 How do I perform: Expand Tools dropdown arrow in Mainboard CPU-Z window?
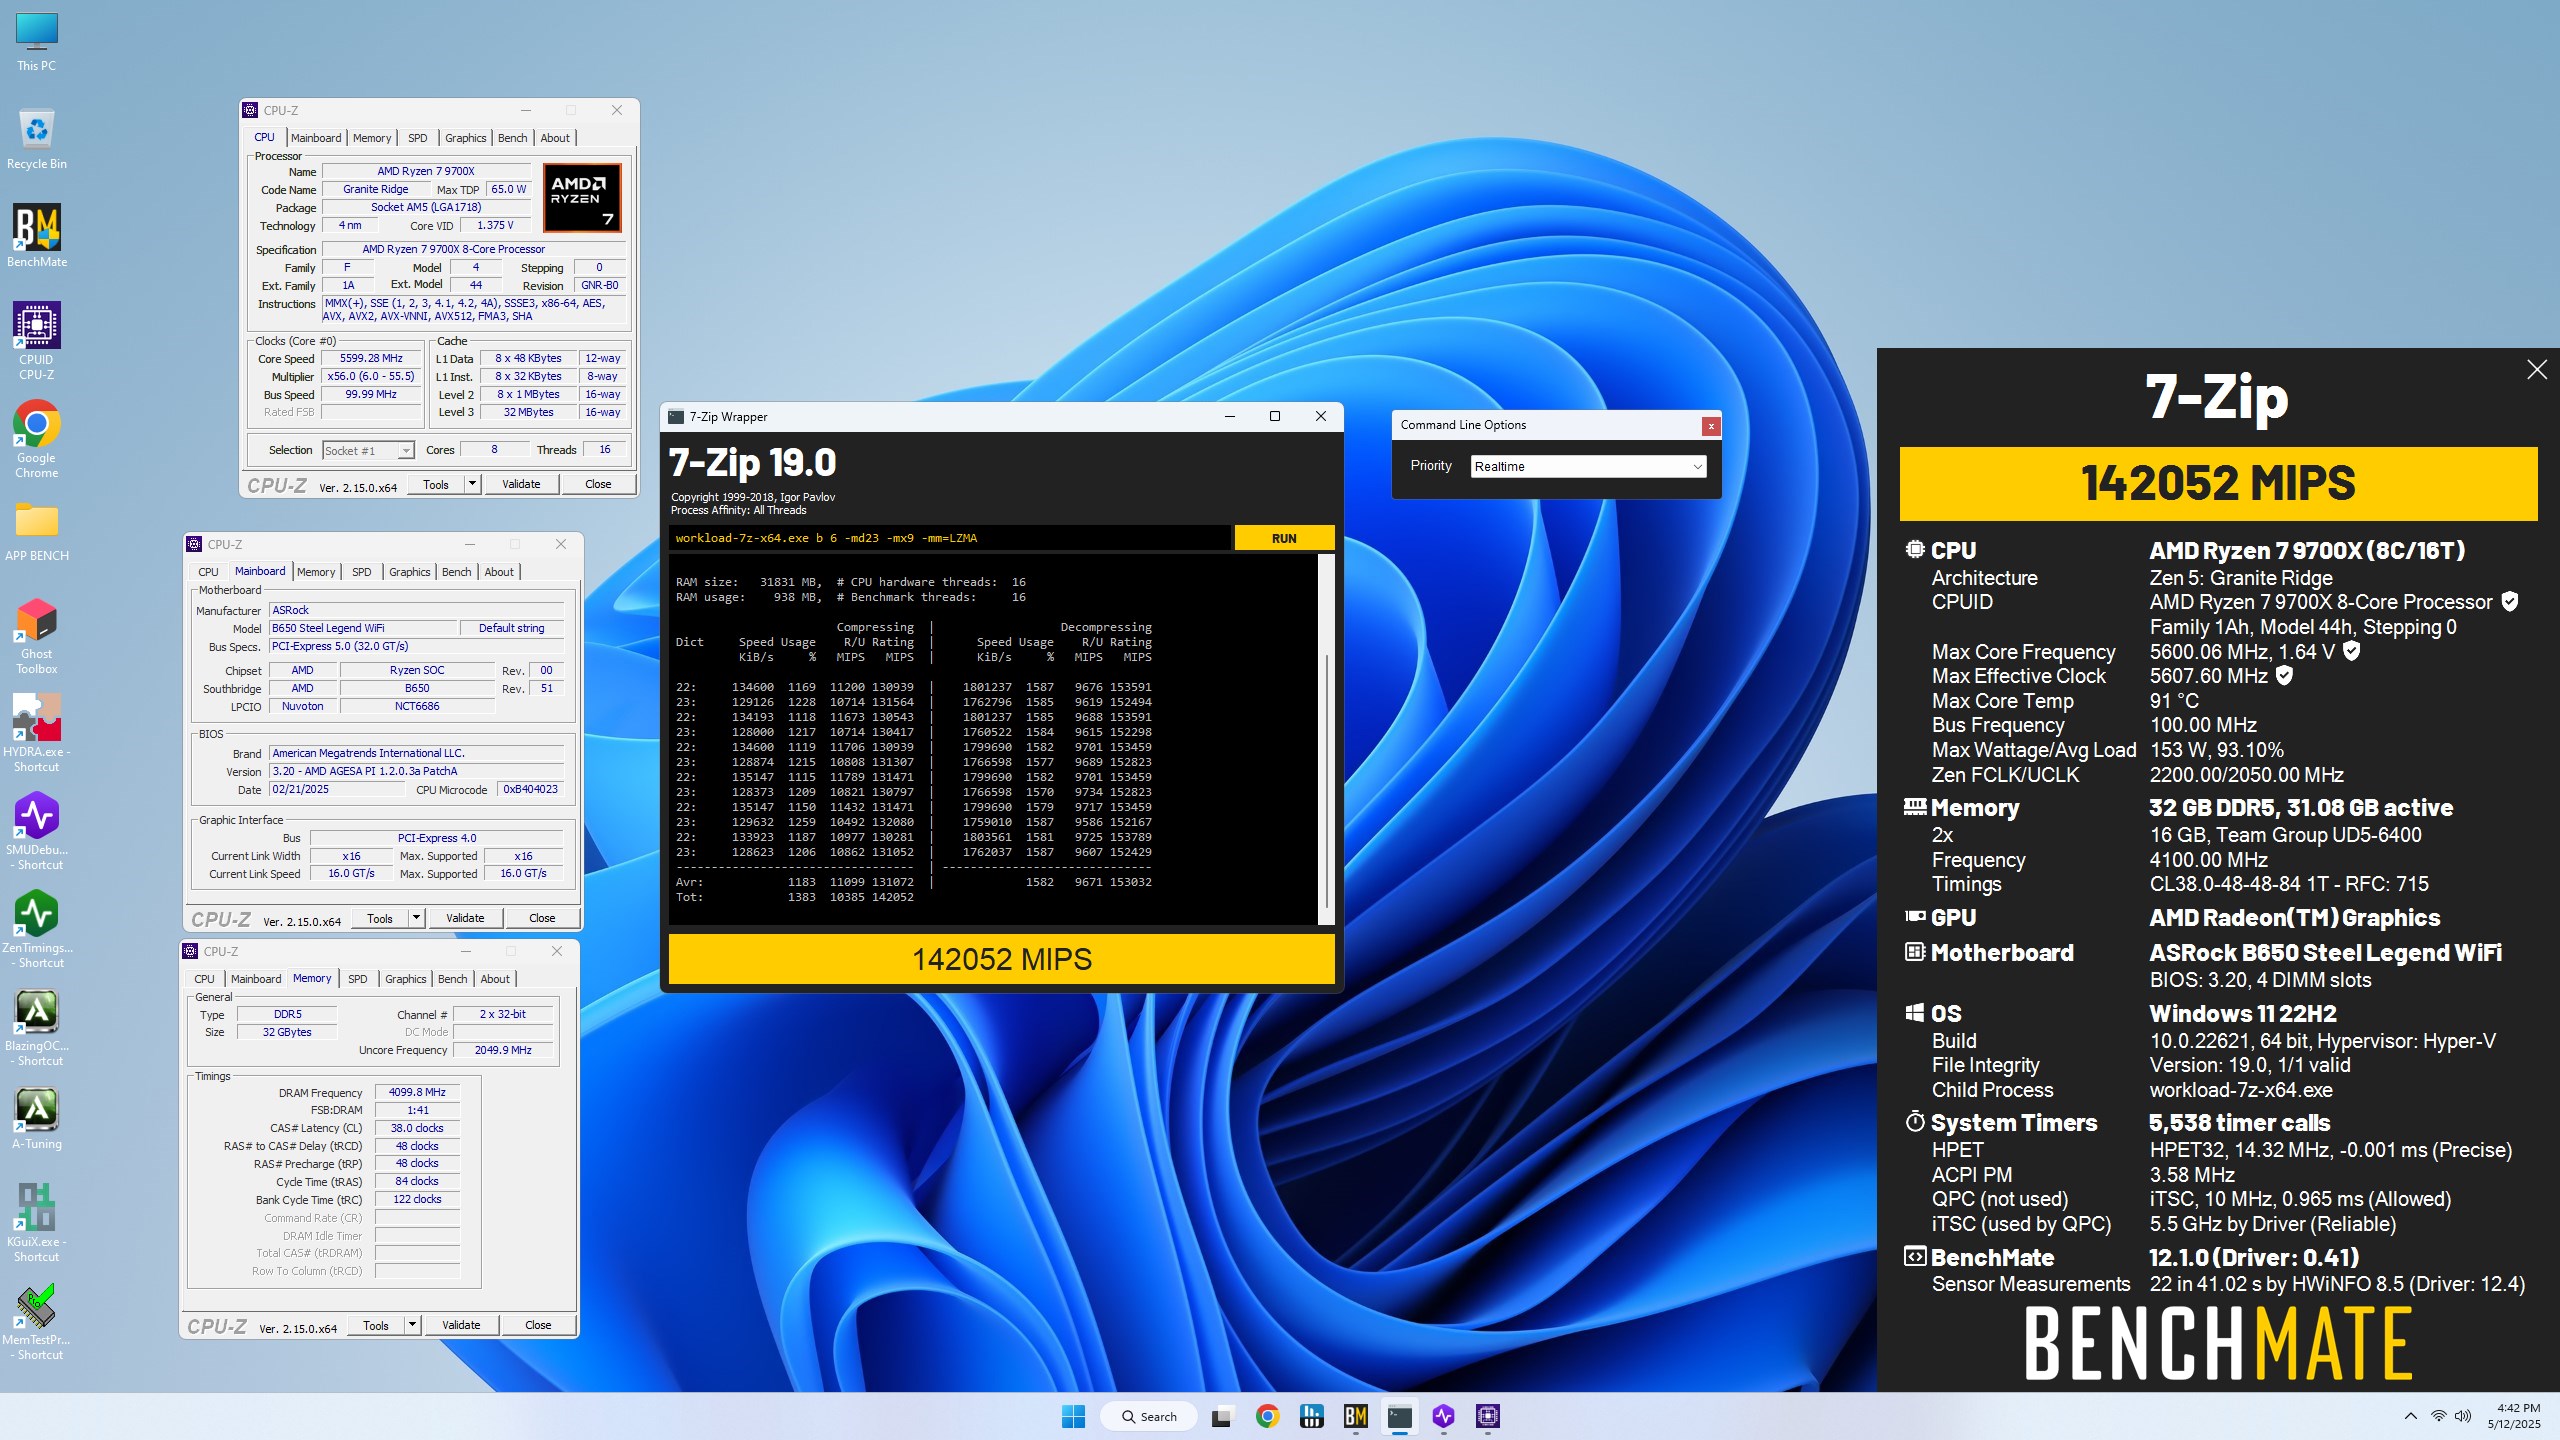pyautogui.click(x=416, y=918)
